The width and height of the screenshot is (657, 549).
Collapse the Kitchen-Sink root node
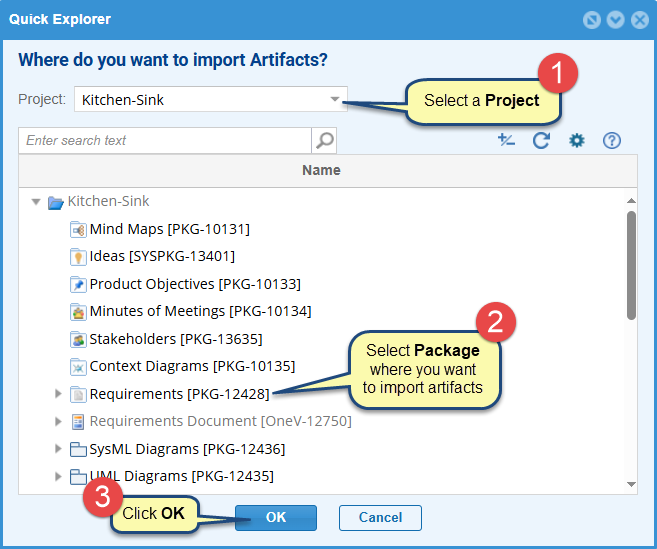click(x=36, y=202)
